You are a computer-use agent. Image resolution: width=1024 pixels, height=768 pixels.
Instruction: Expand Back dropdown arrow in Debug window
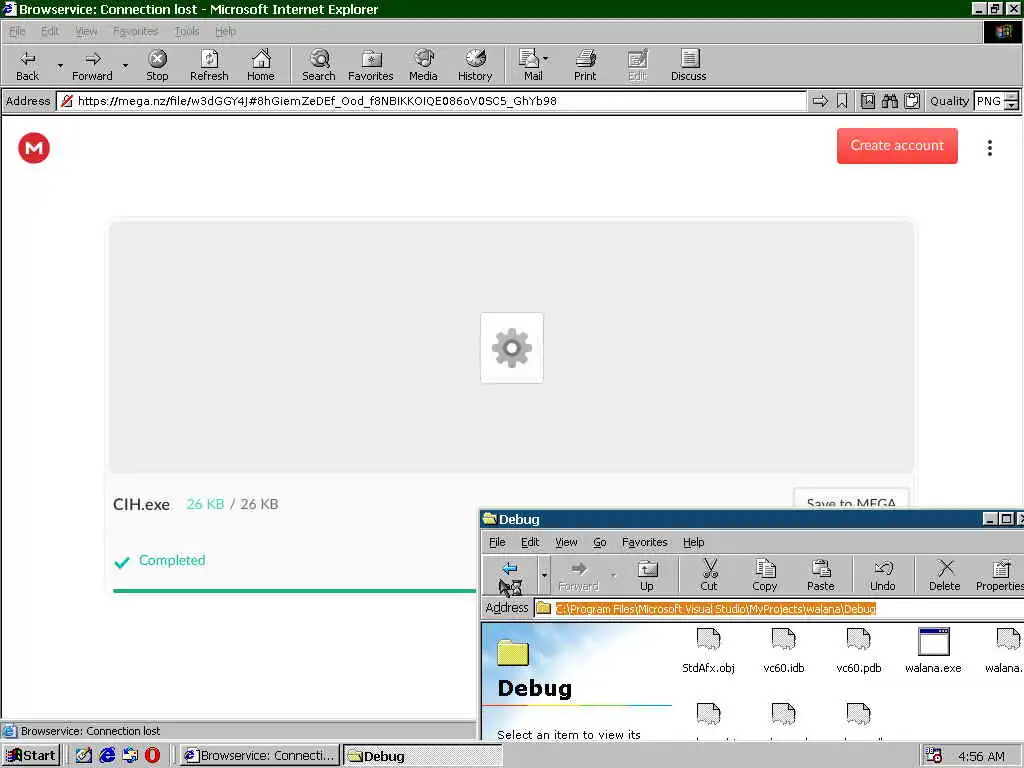[544, 575]
